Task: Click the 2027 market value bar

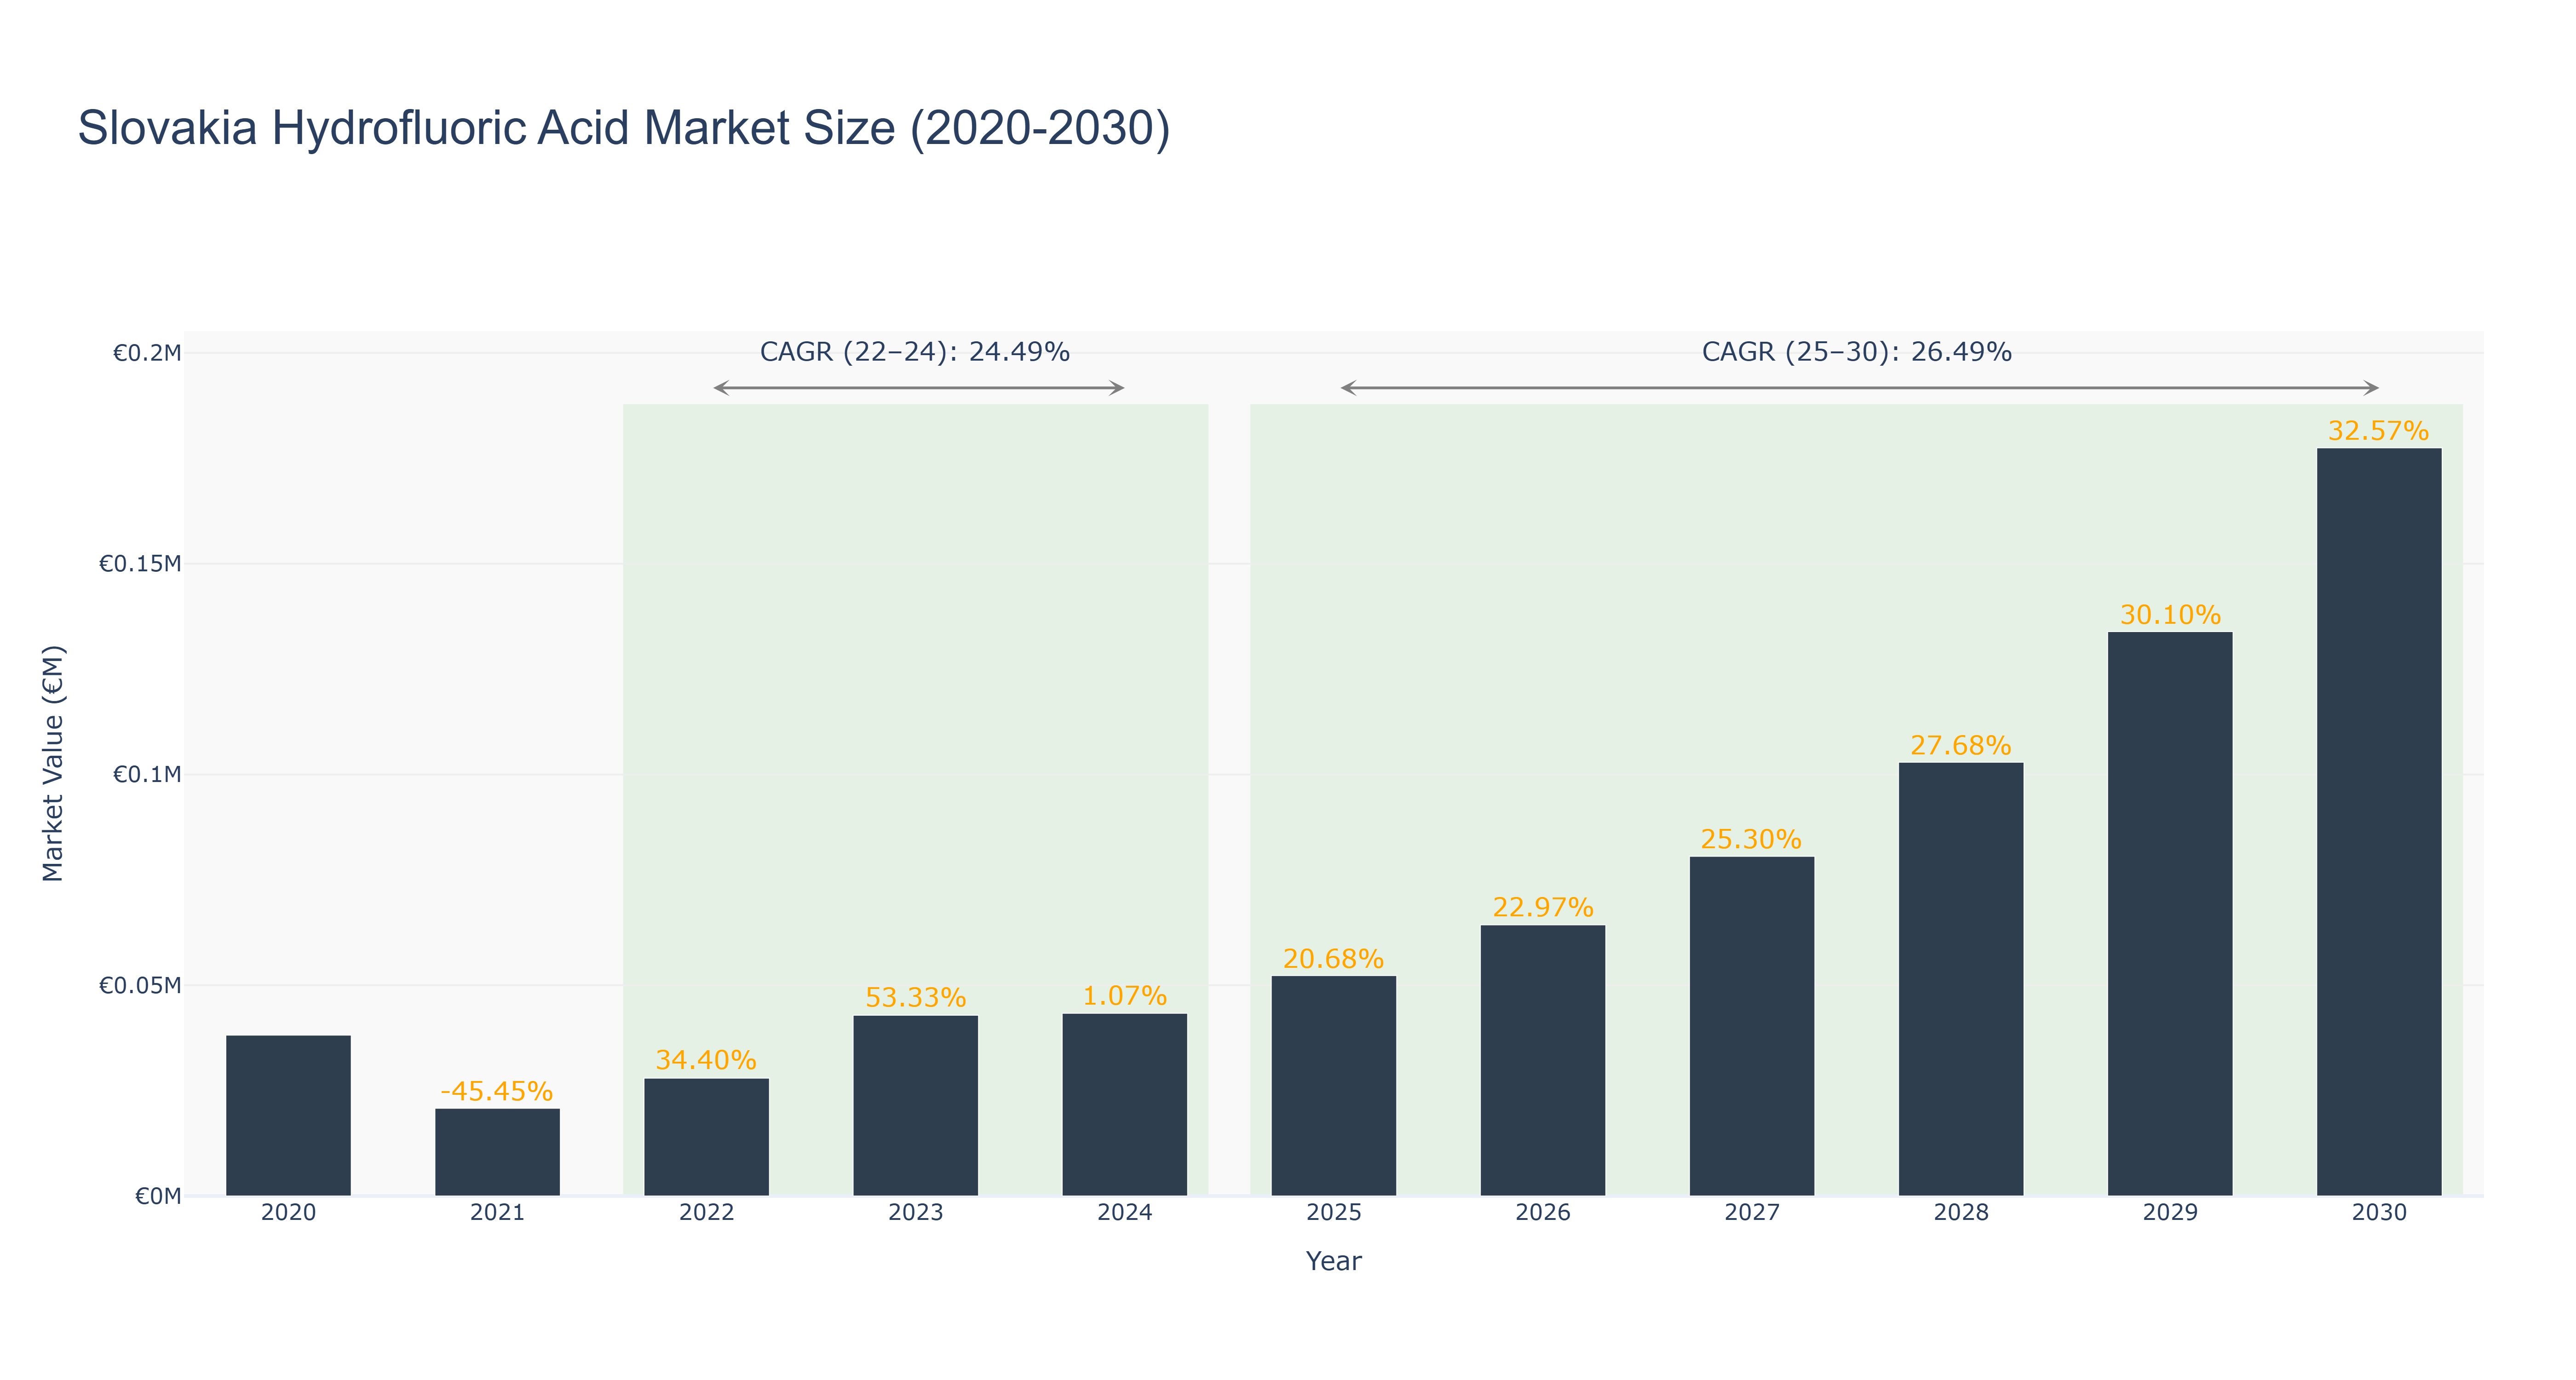Action: [x=1751, y=1026]
